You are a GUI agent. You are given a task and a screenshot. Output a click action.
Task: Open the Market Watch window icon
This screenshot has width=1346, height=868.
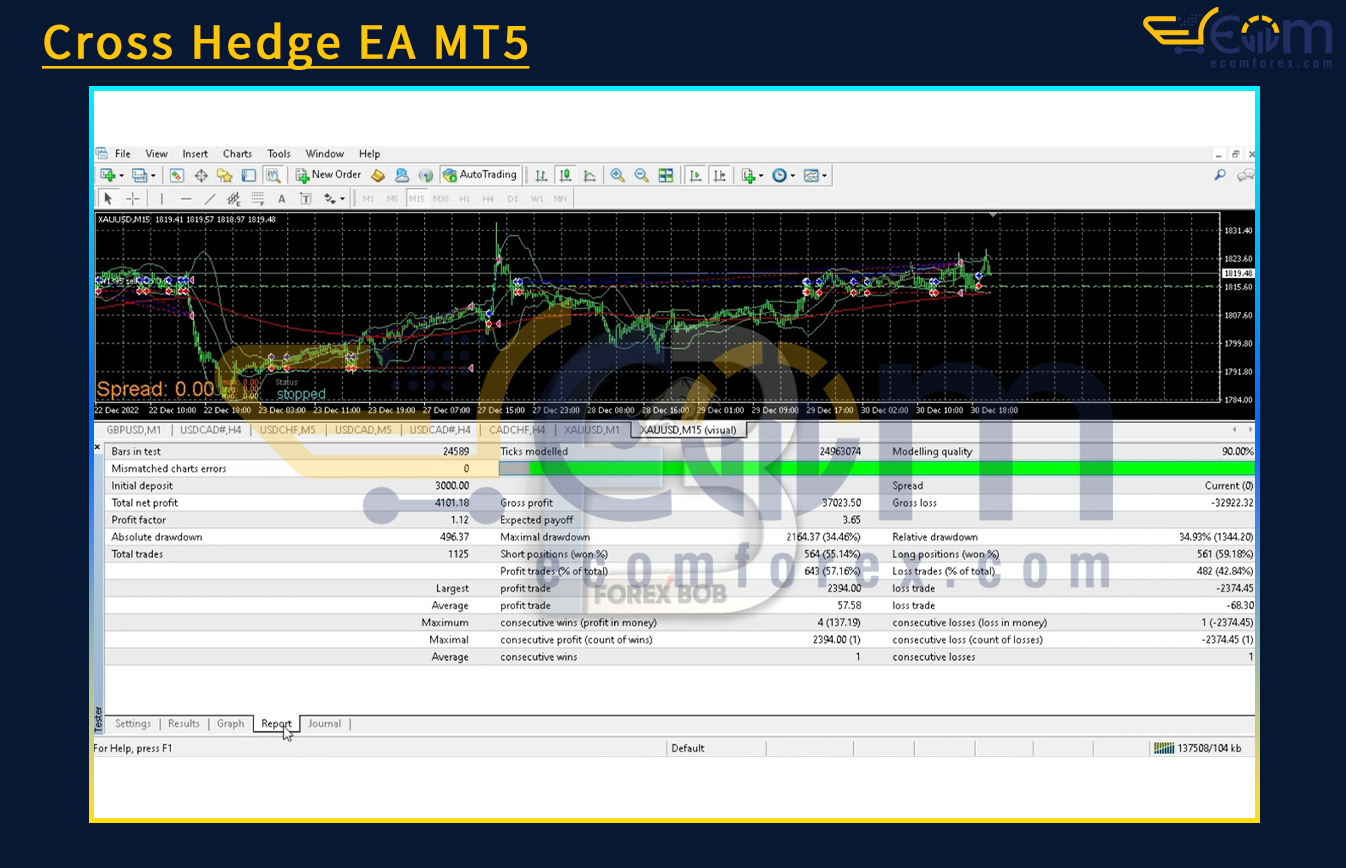(x=176, y=175)
